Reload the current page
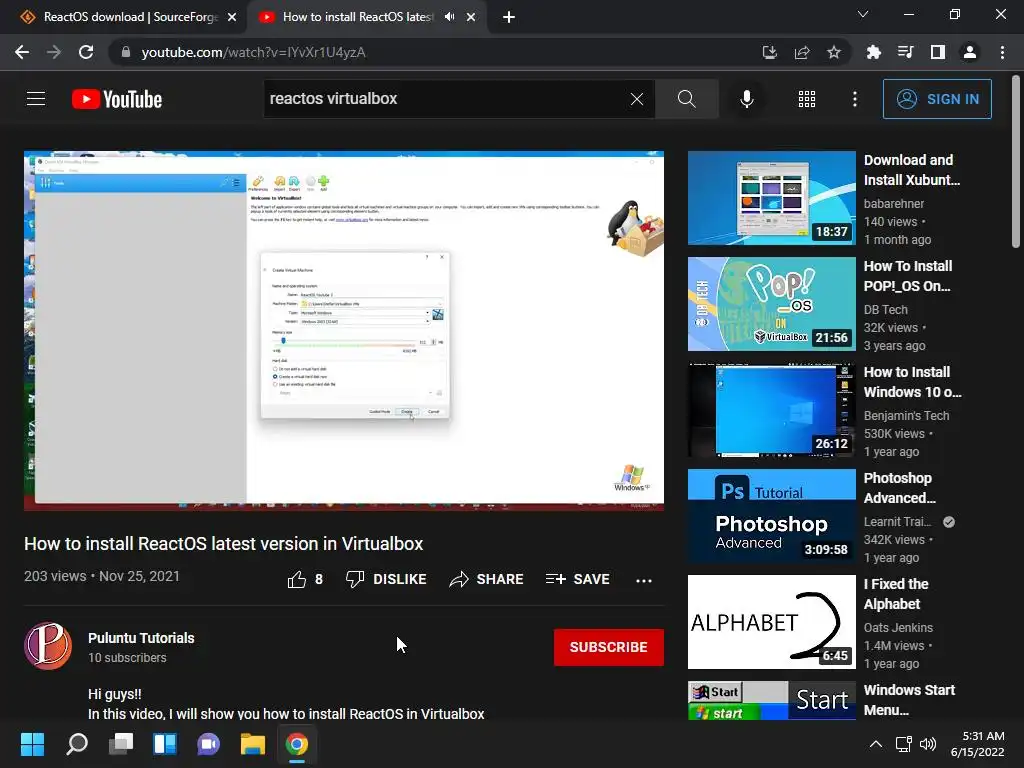This screenshot has width=1024, height=768. coord(86,52)
